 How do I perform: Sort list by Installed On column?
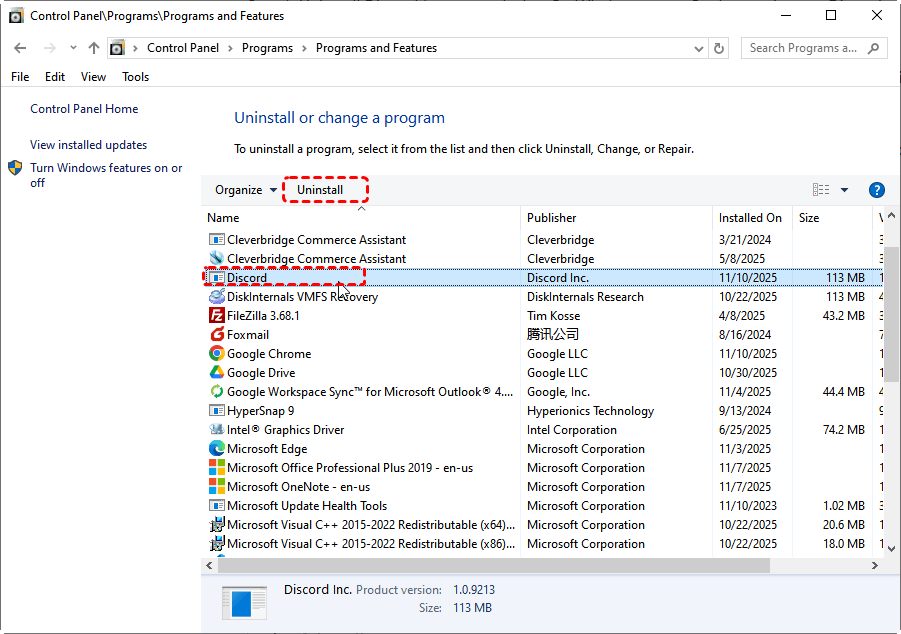tap(750, 218)
